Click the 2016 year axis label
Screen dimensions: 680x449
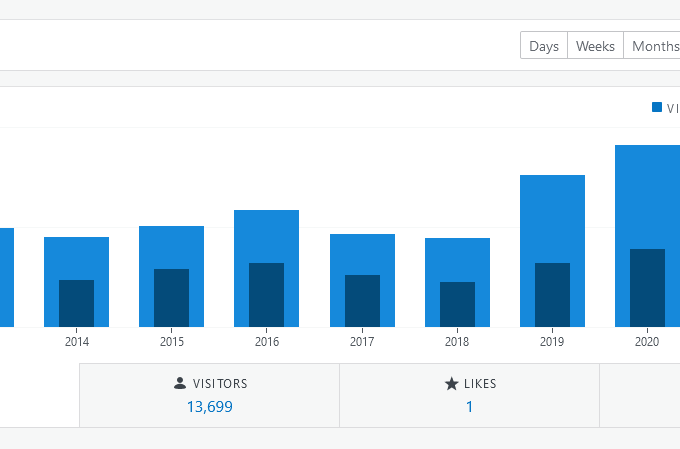click(266, 342)
